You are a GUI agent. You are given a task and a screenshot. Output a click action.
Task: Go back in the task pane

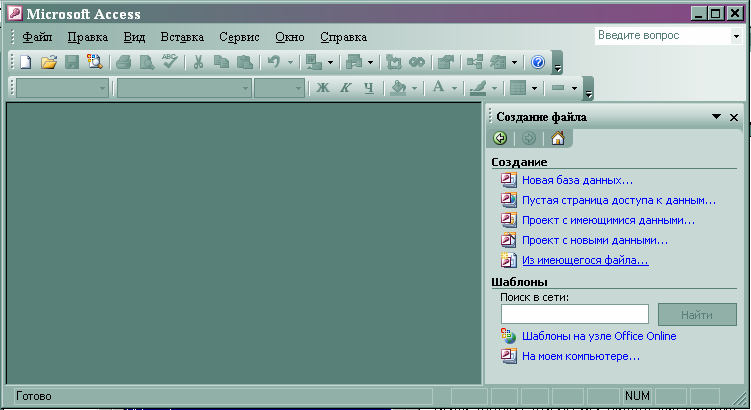click(x=500, y=138)
